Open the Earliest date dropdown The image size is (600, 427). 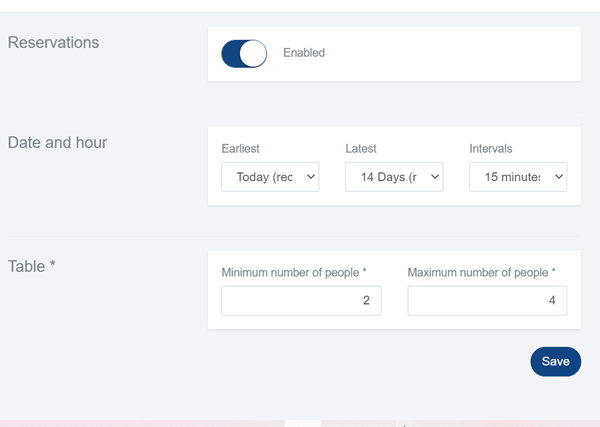(270, 177)
